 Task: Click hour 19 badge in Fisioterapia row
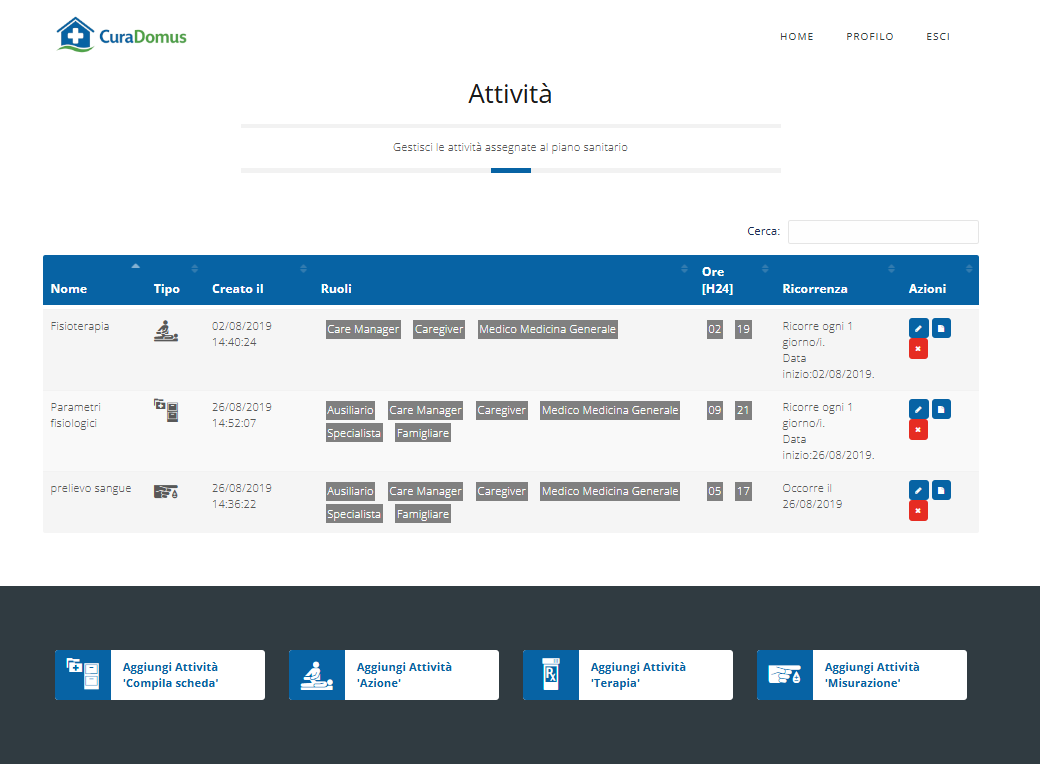[743, 330]
